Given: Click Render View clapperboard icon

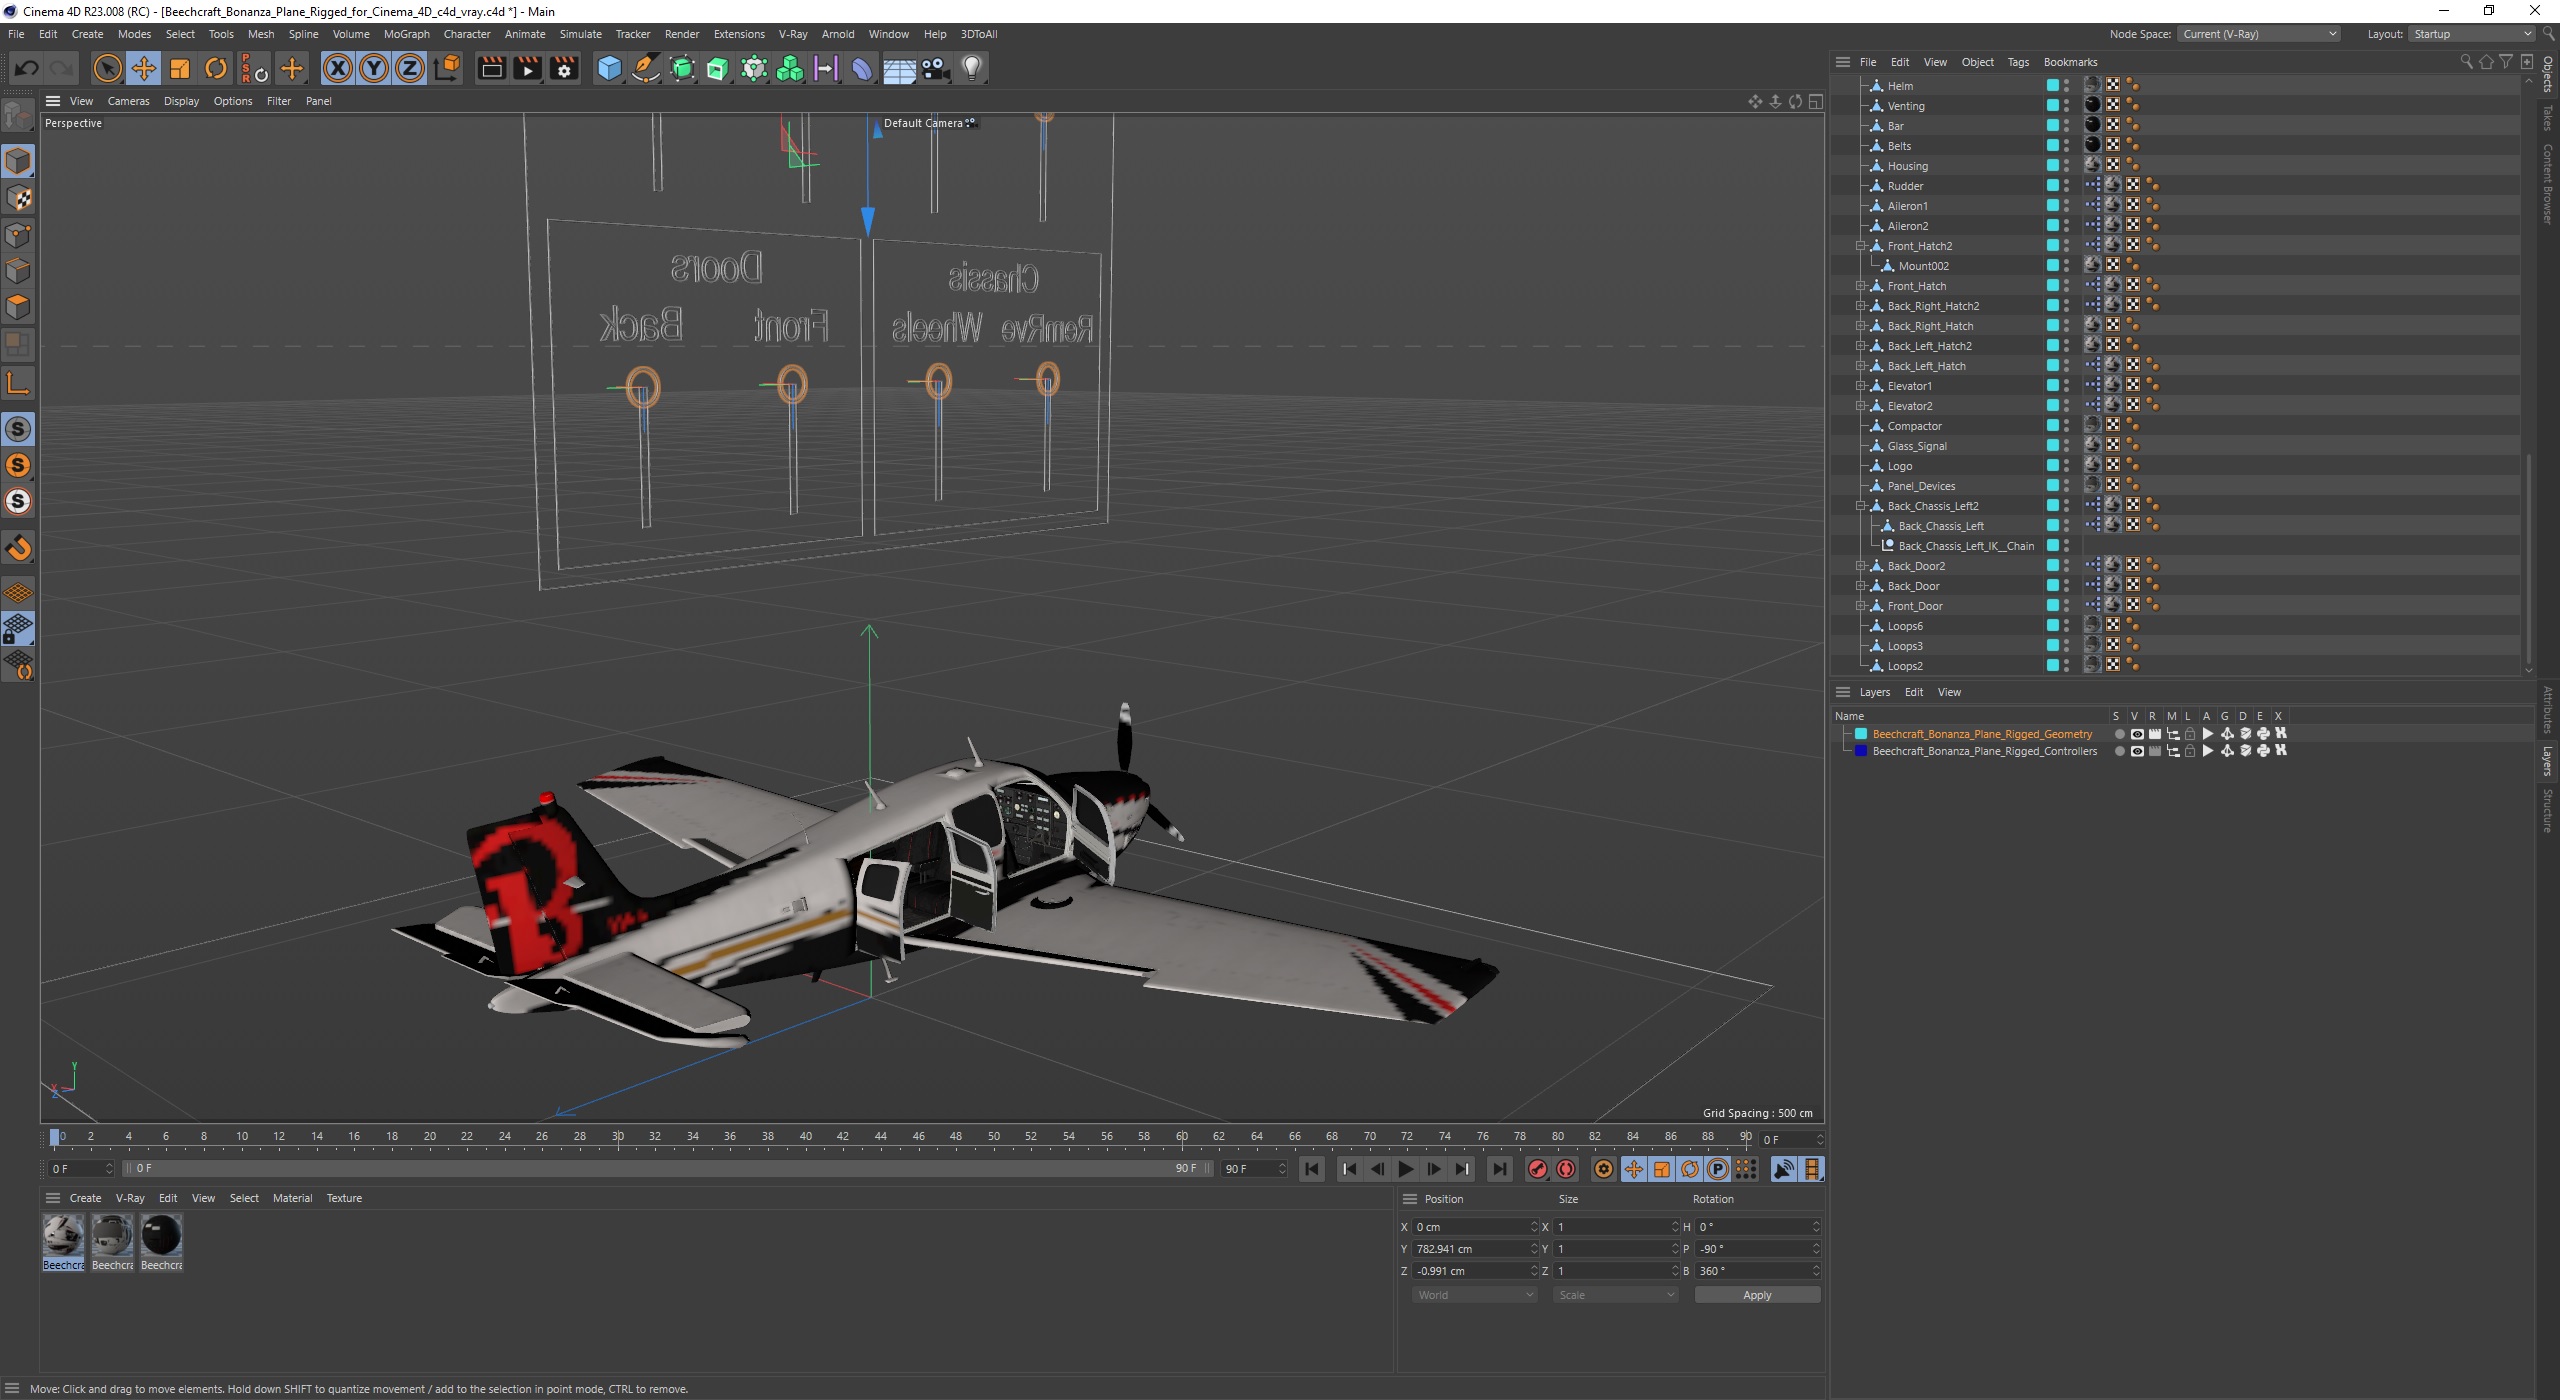Looking at the screenshot, I should (491, 68).
